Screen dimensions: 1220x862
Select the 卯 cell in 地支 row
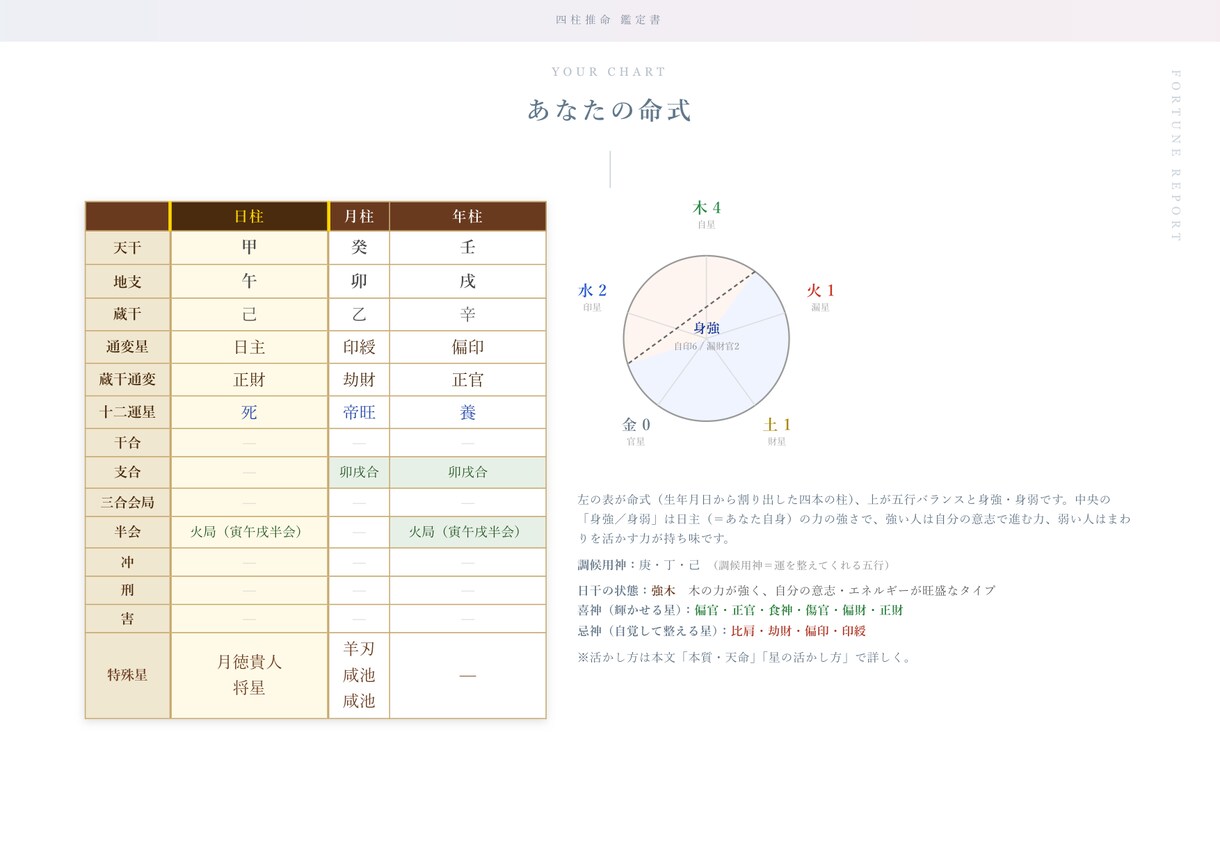point(359,282)
